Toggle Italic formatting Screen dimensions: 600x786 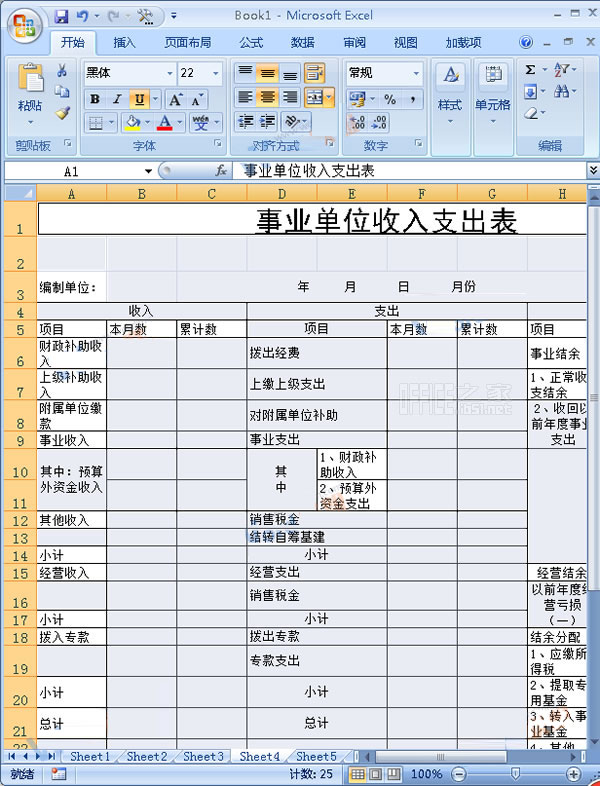click(116, 99)
